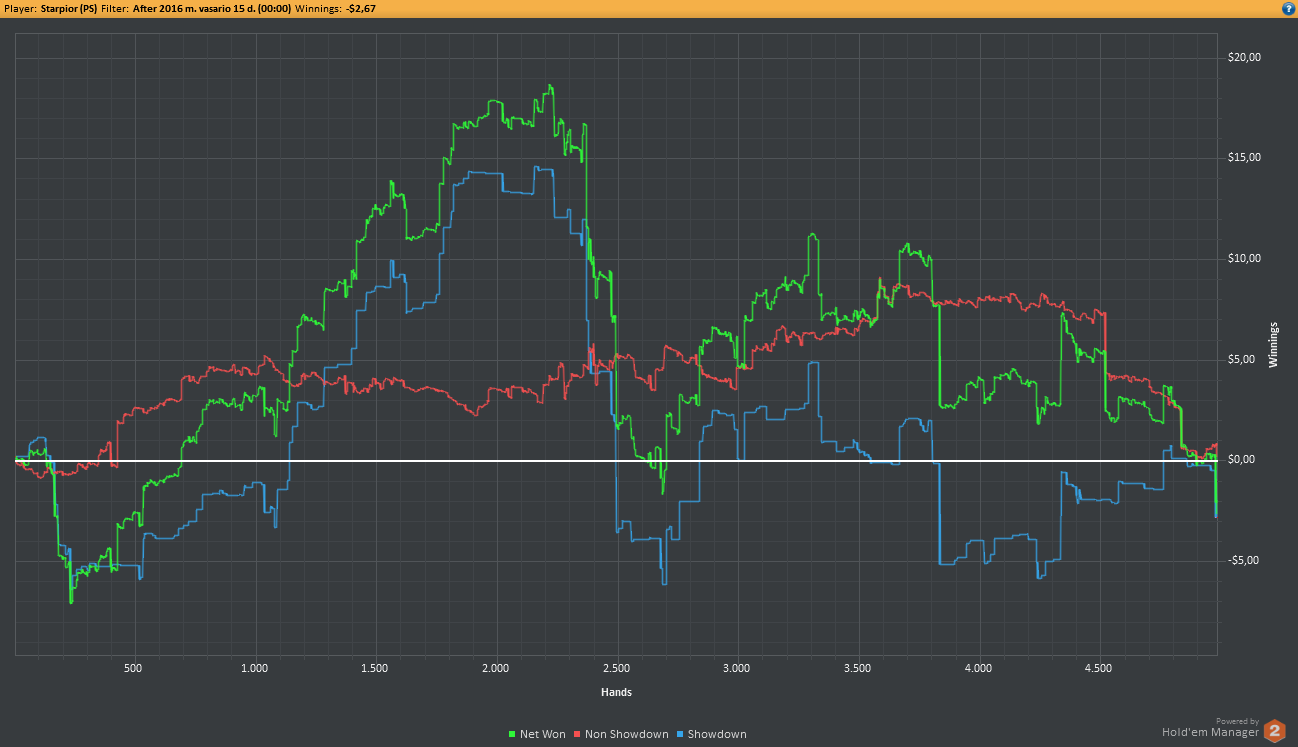Viewport: 1298px width, 747px height.
Task: Click the 3.000 hands axis label
Action: tap(737, 668)
